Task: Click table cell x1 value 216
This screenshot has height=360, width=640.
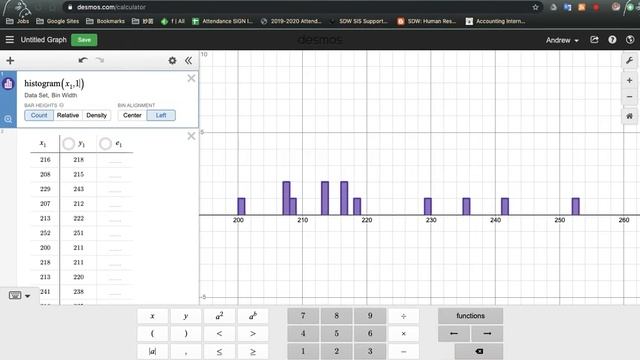Action: click(x=45, y=160)
